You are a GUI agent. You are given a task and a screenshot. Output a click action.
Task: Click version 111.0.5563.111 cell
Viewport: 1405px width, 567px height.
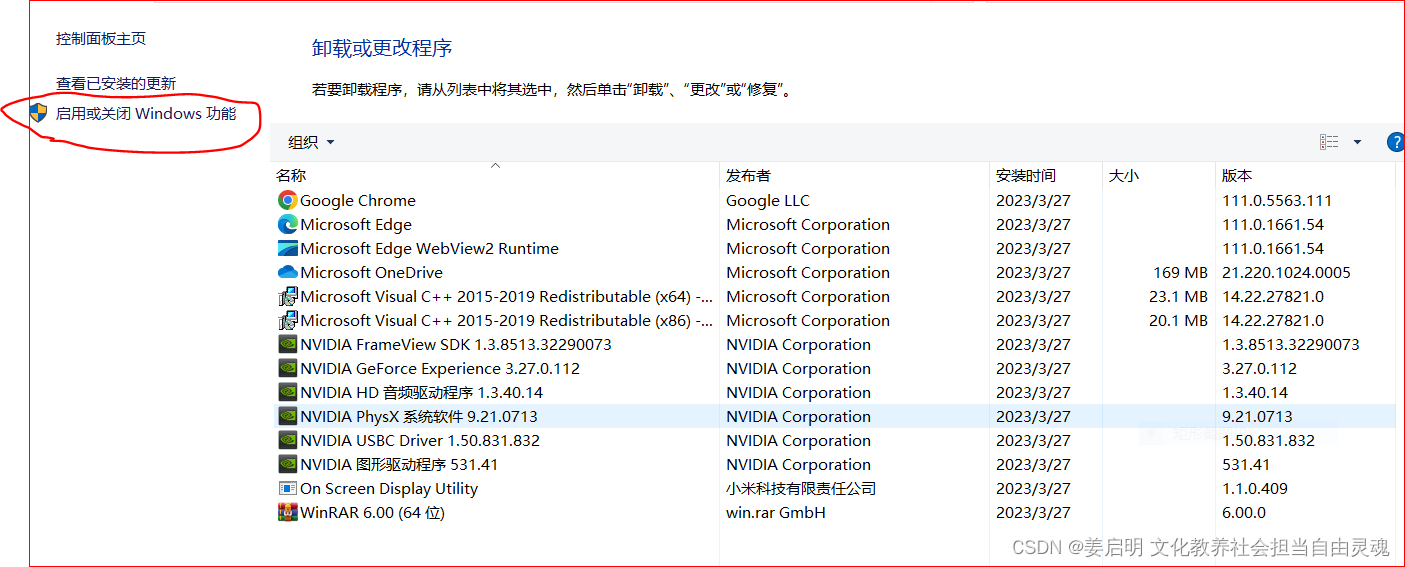click(1277, 200)
